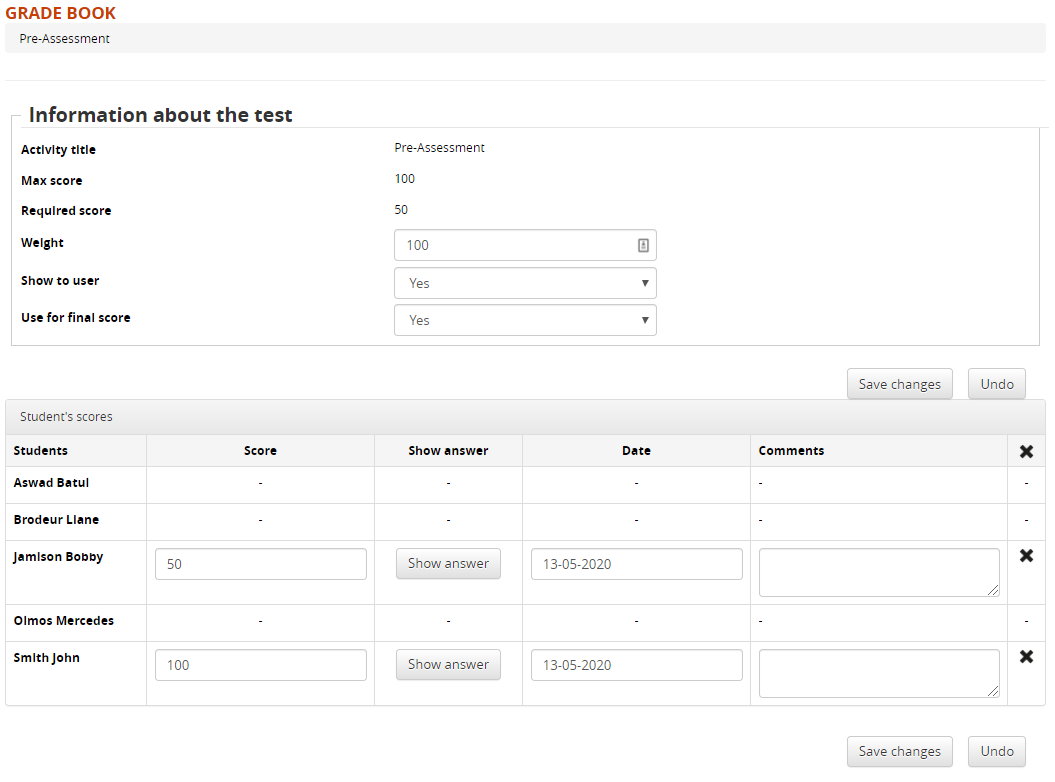The image size is (1055, 782).
Task: Select the "Pre-Assessment" breadcrumb bar
Action: tap(64, 38)
